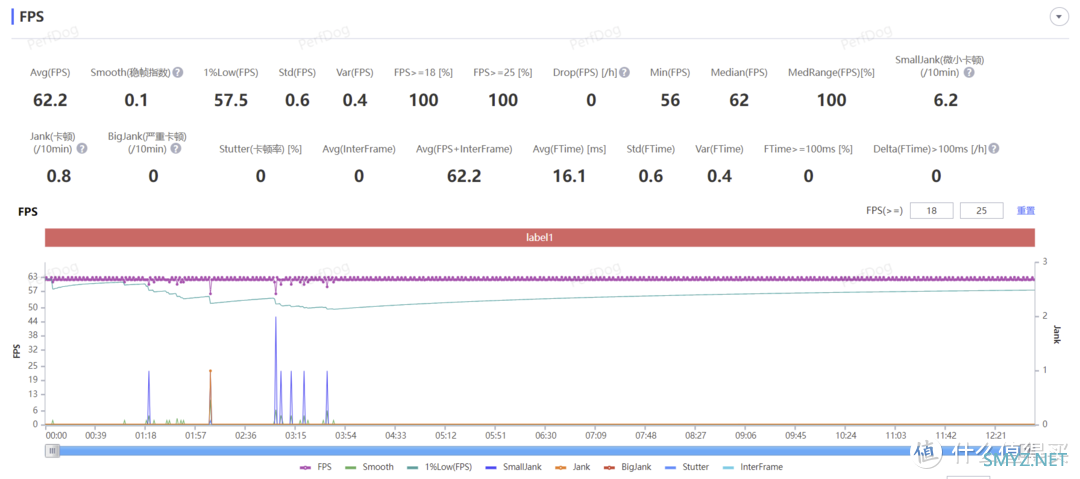Toggle 1%Low(FPS) series in legend
1080x479 pixels.
[438, 467]
